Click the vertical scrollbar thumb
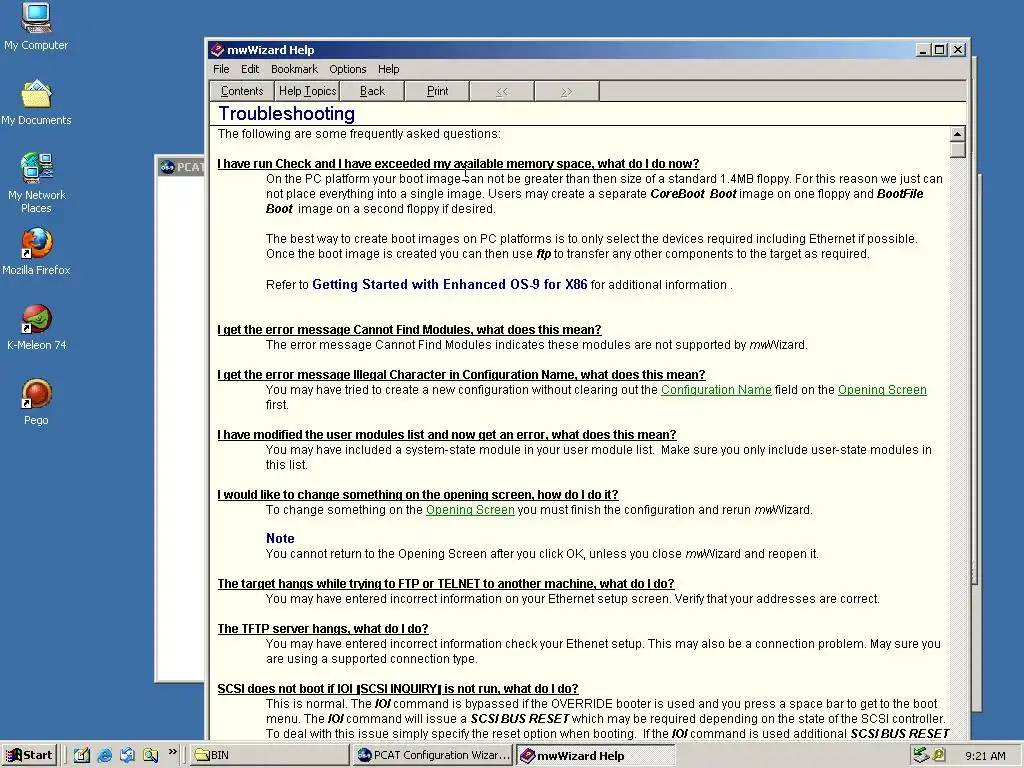 coord(957,150)
